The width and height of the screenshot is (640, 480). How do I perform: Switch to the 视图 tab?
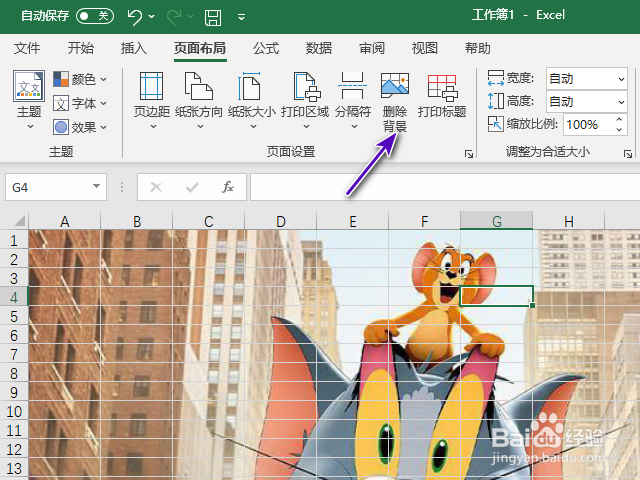coord(425,48)
